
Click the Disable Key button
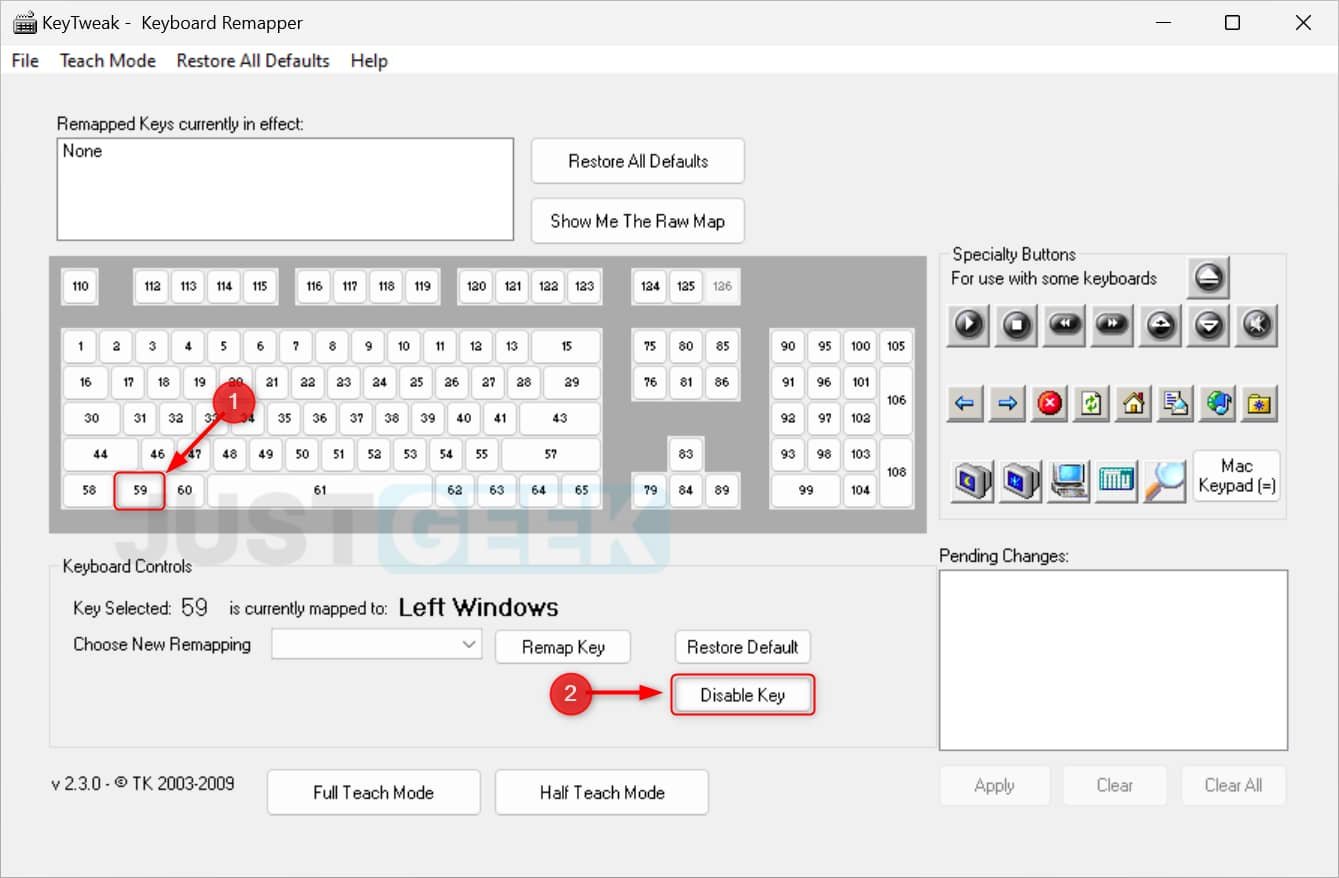coord(742,695)
